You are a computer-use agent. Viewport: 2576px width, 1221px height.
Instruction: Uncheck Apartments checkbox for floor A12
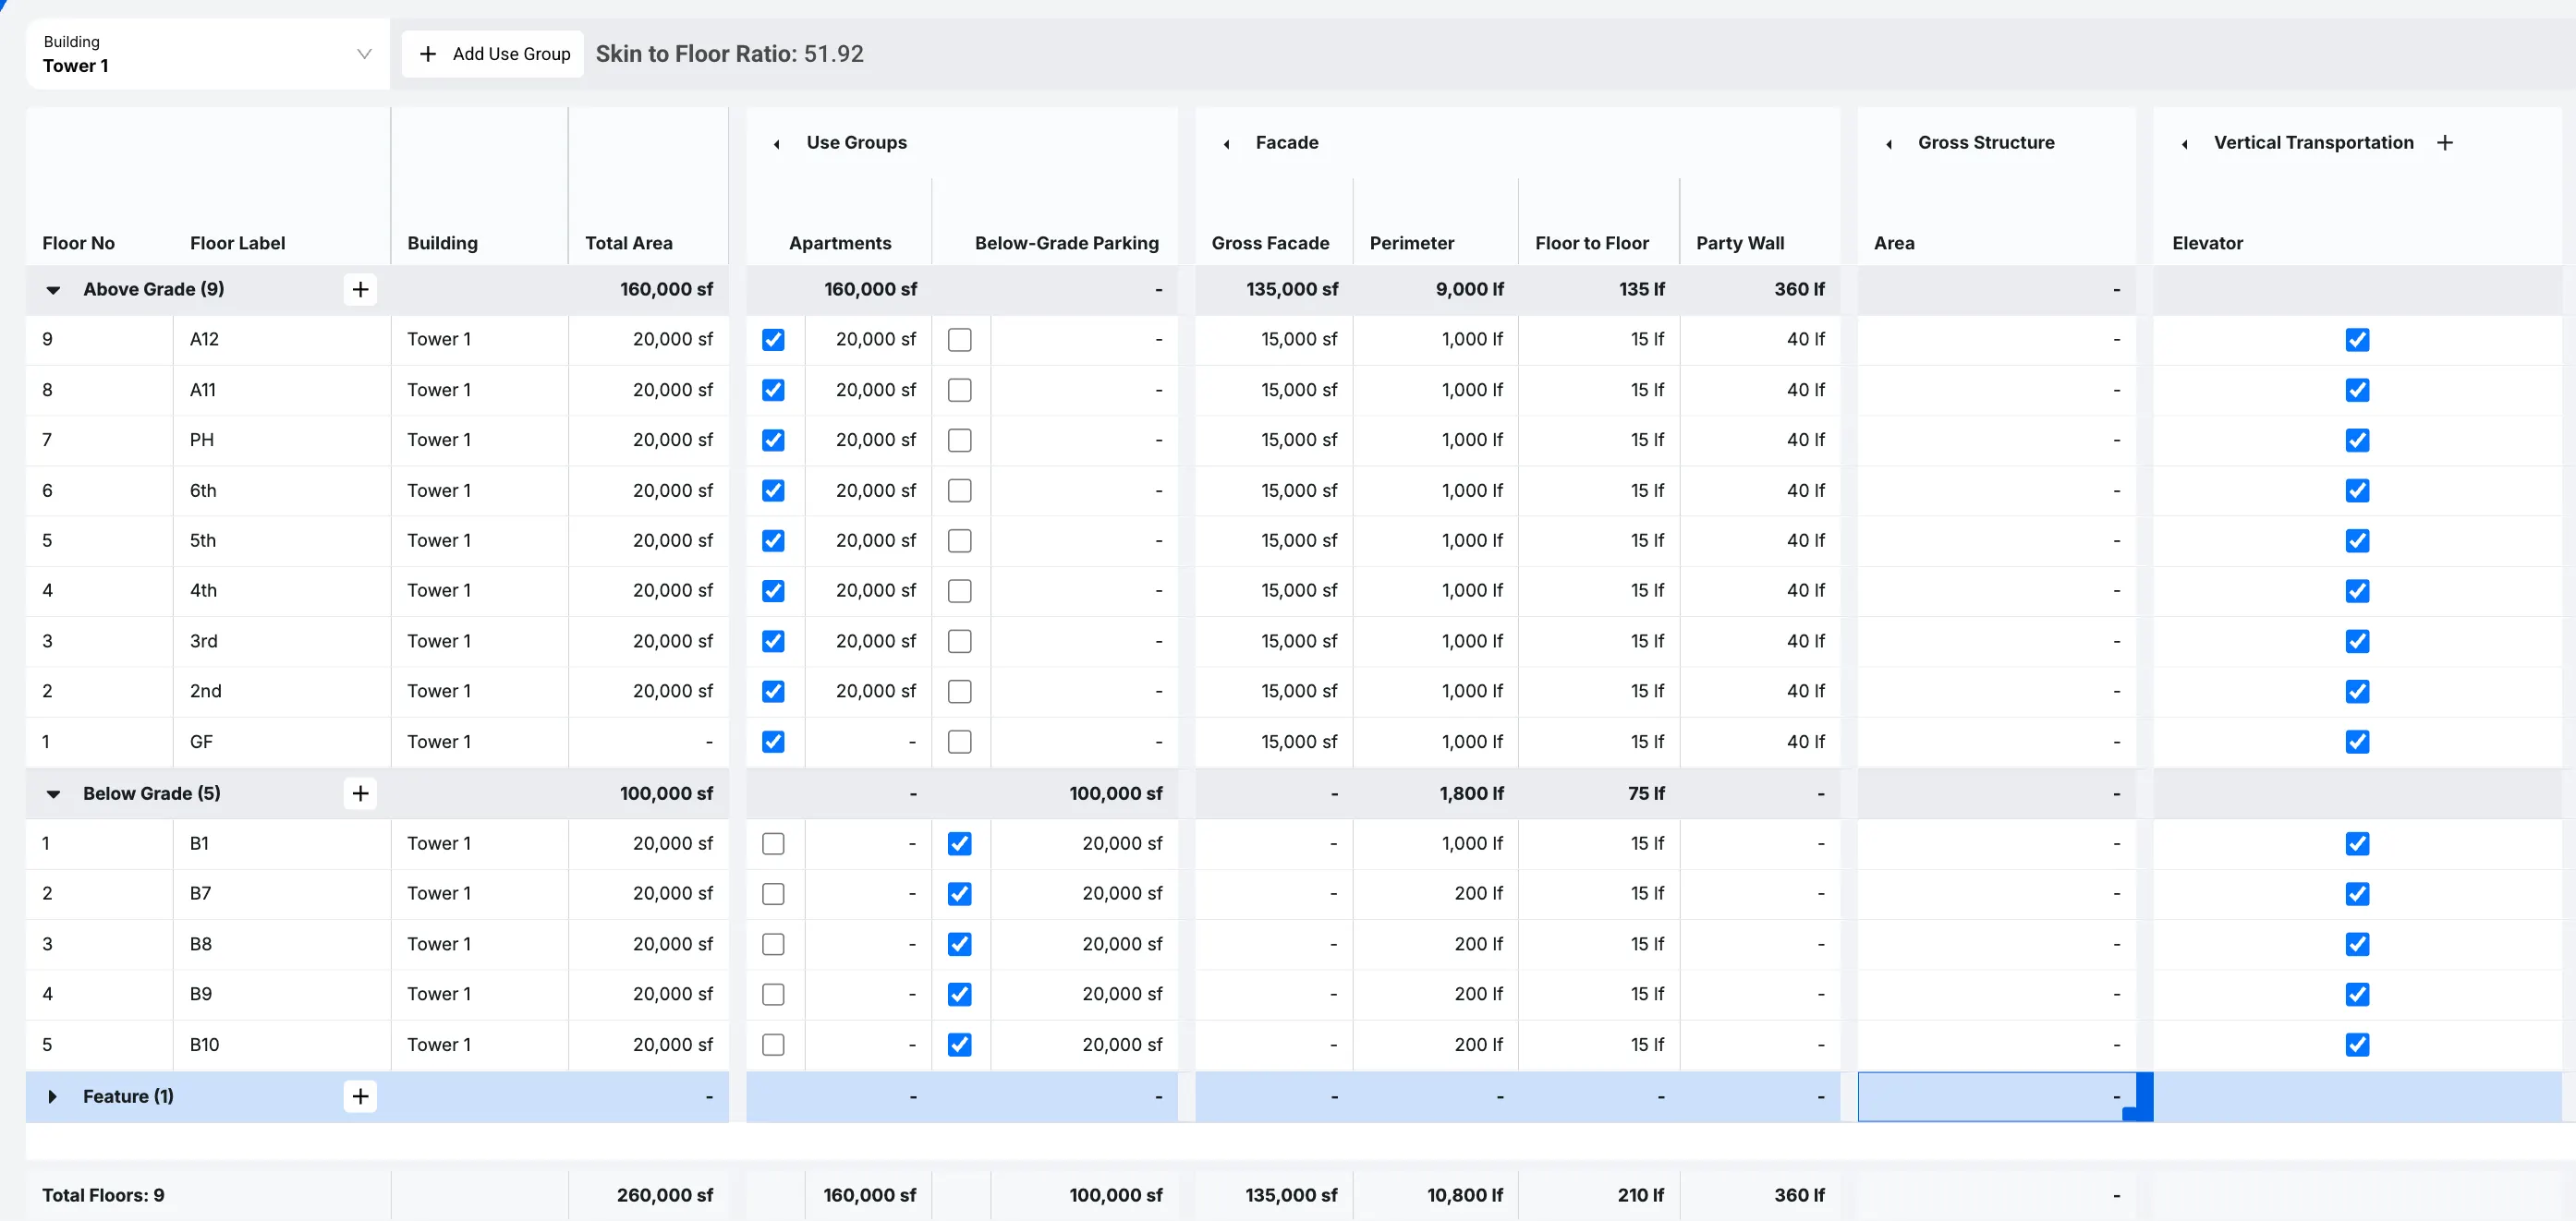click(773, 340)
